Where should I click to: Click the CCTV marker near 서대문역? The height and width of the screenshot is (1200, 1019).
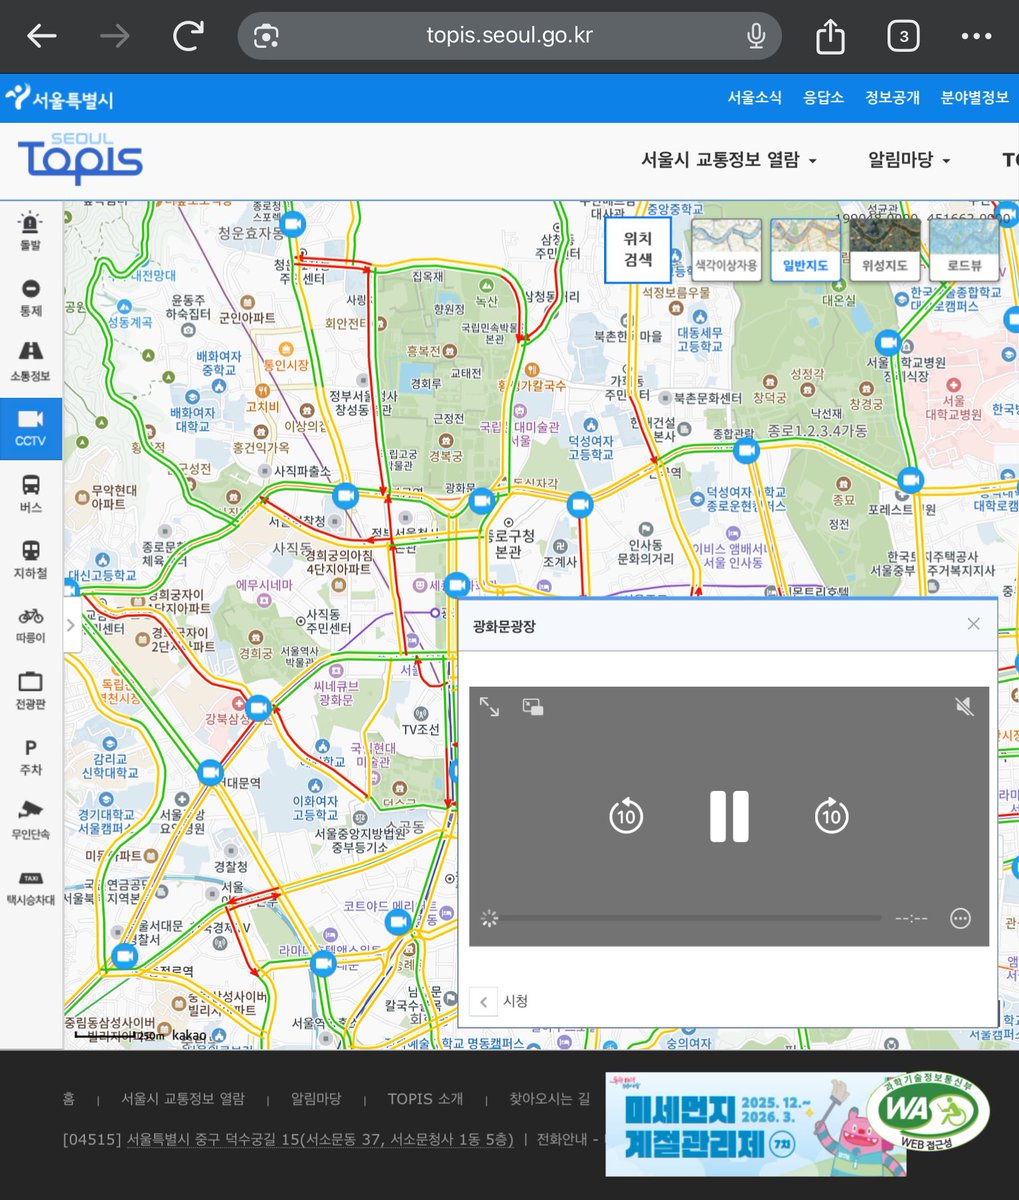[210, 773]
